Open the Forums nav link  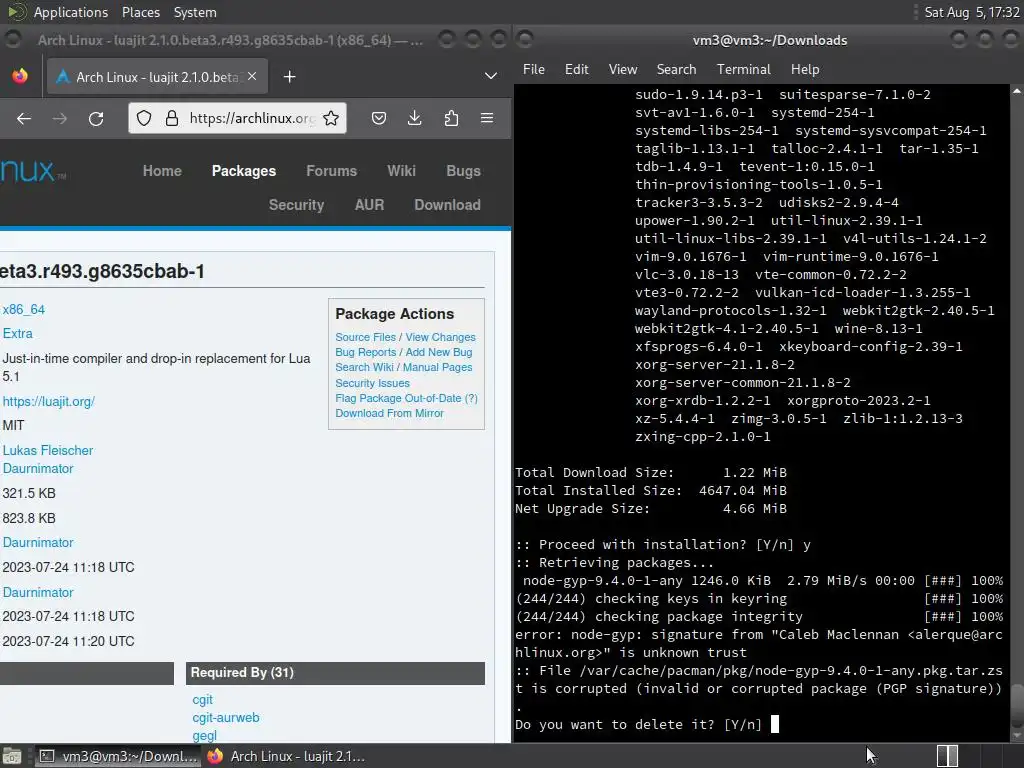331,171
